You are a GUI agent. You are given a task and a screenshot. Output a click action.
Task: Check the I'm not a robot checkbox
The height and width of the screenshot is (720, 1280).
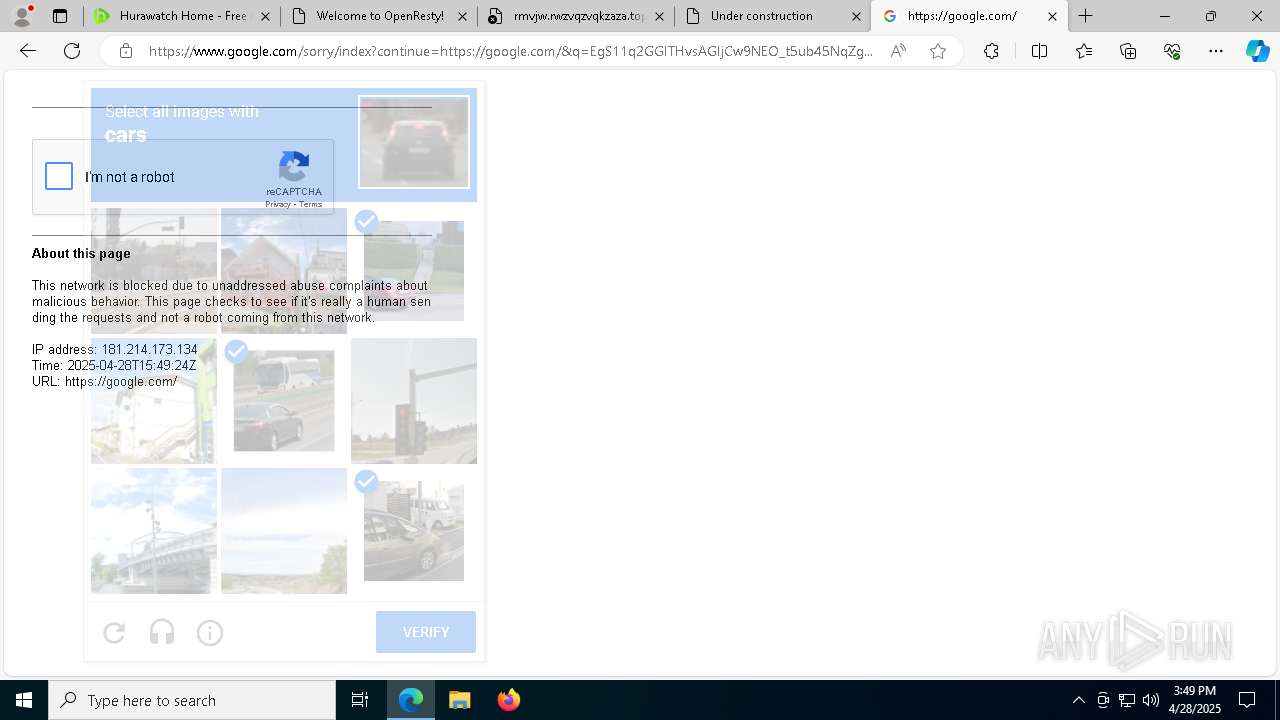[x=59, y=177]
